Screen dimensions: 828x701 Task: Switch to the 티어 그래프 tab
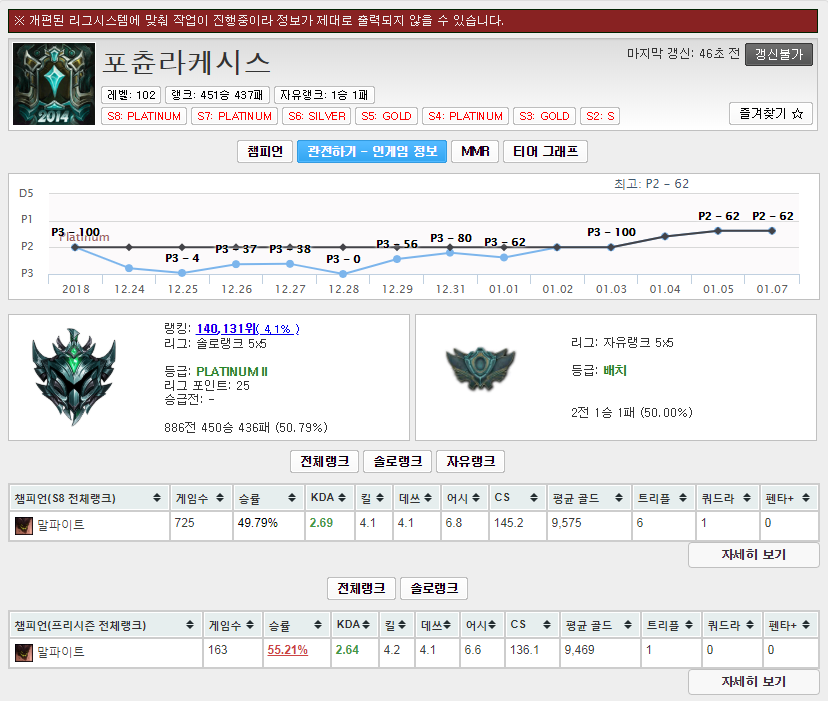pos(545,152)
